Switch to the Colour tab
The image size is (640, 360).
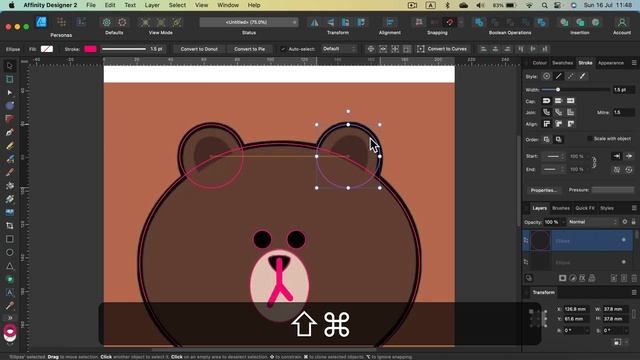[x=539, y=63]
